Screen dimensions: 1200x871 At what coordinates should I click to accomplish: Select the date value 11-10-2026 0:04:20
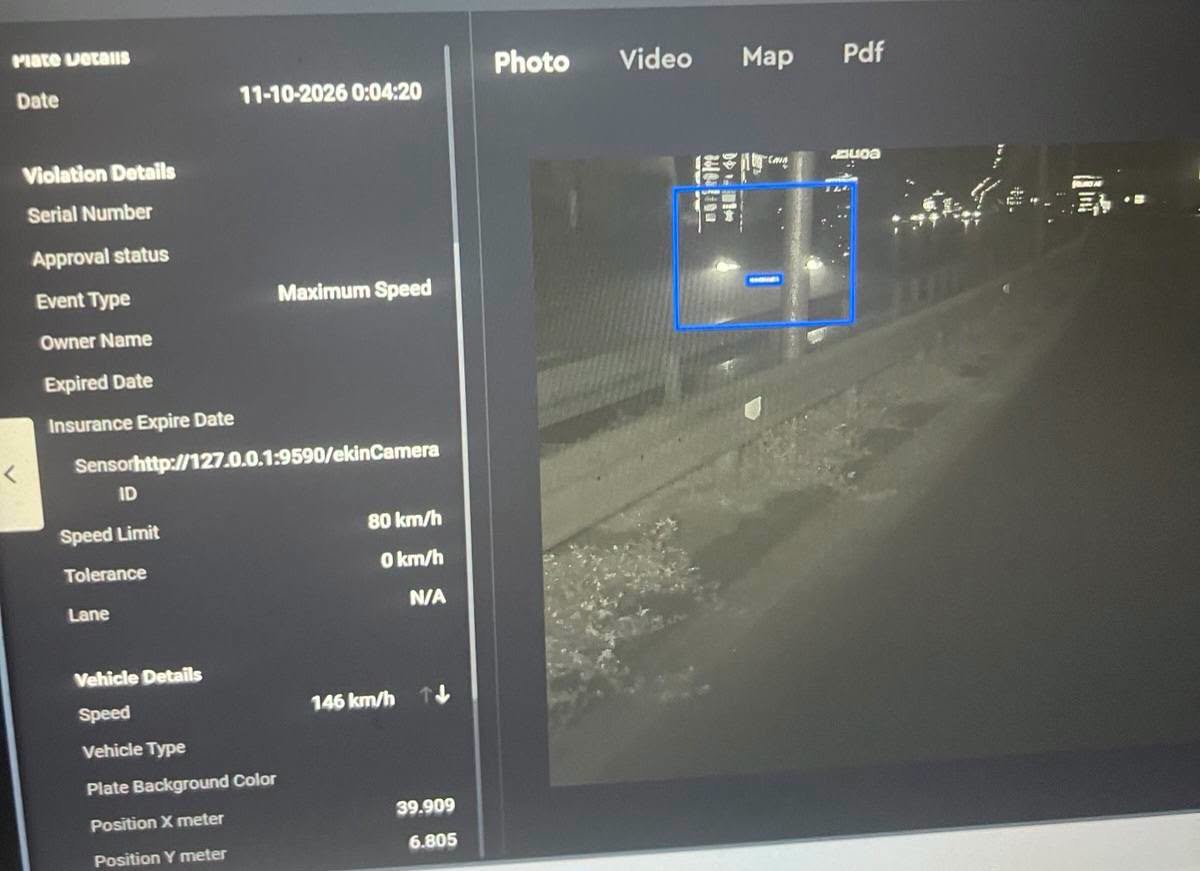pos(330,94)
